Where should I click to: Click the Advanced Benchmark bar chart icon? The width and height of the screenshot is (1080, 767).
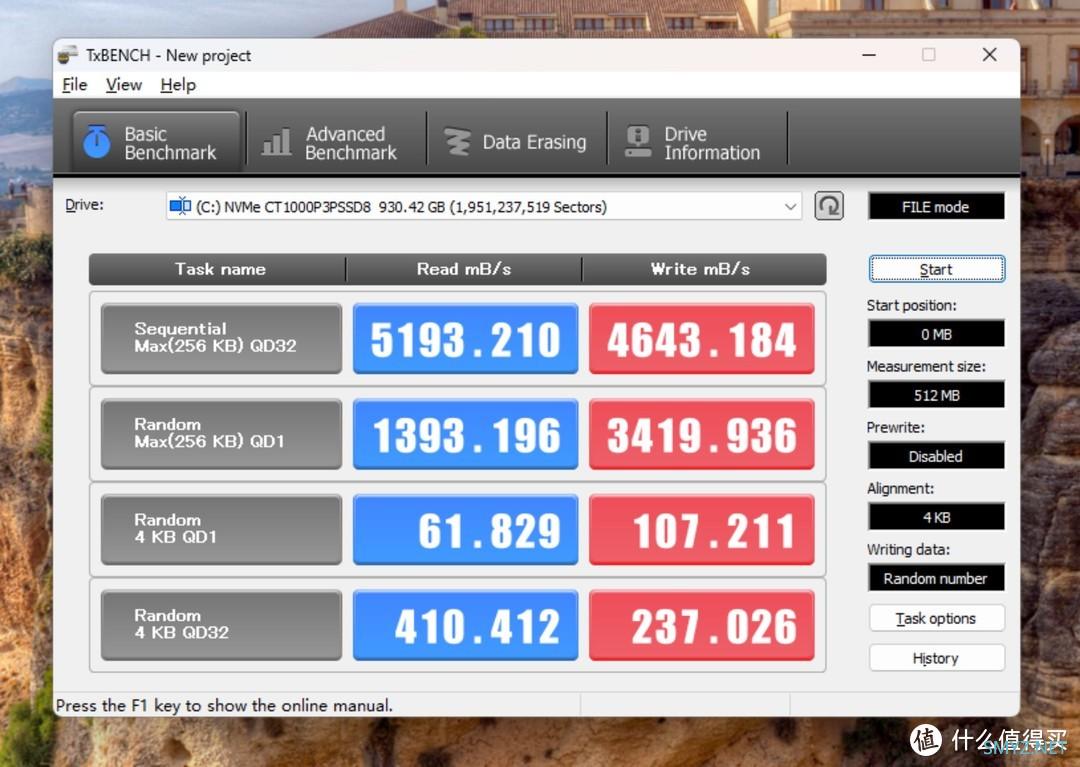pos(276,142)
